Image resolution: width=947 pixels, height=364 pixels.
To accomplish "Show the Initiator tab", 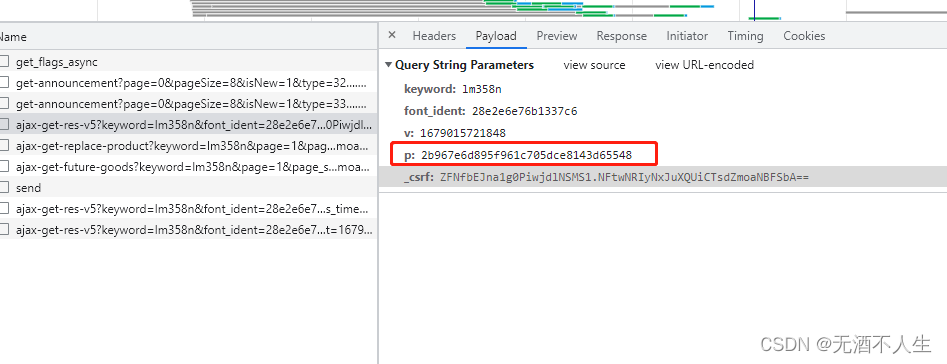I will pos(687,36).
